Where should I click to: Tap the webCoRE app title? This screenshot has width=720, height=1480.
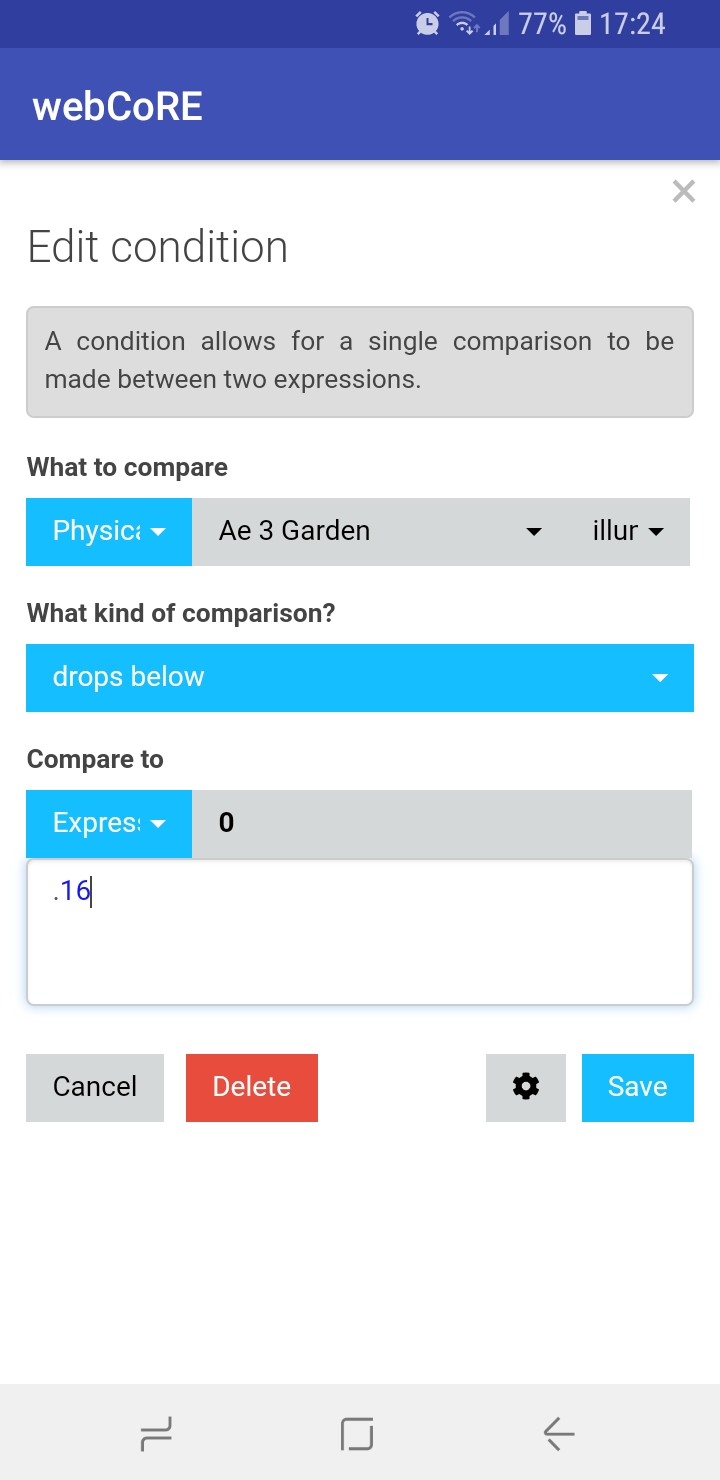pyautogui.click(x=118, y=106)
